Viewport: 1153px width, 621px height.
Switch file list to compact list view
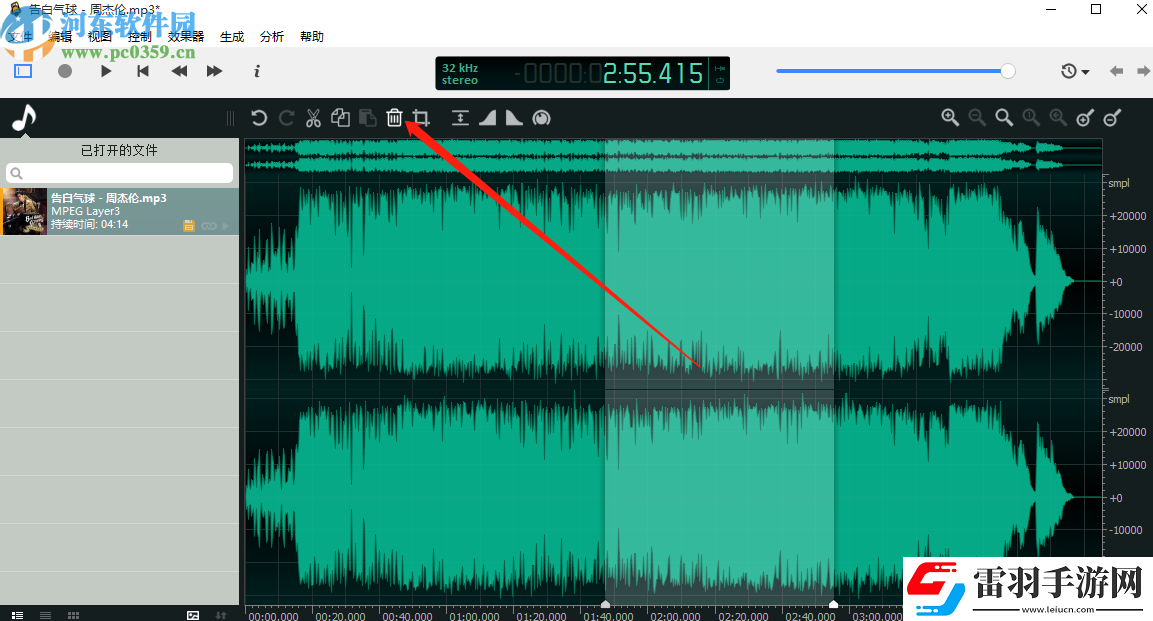tap(45, 615)
